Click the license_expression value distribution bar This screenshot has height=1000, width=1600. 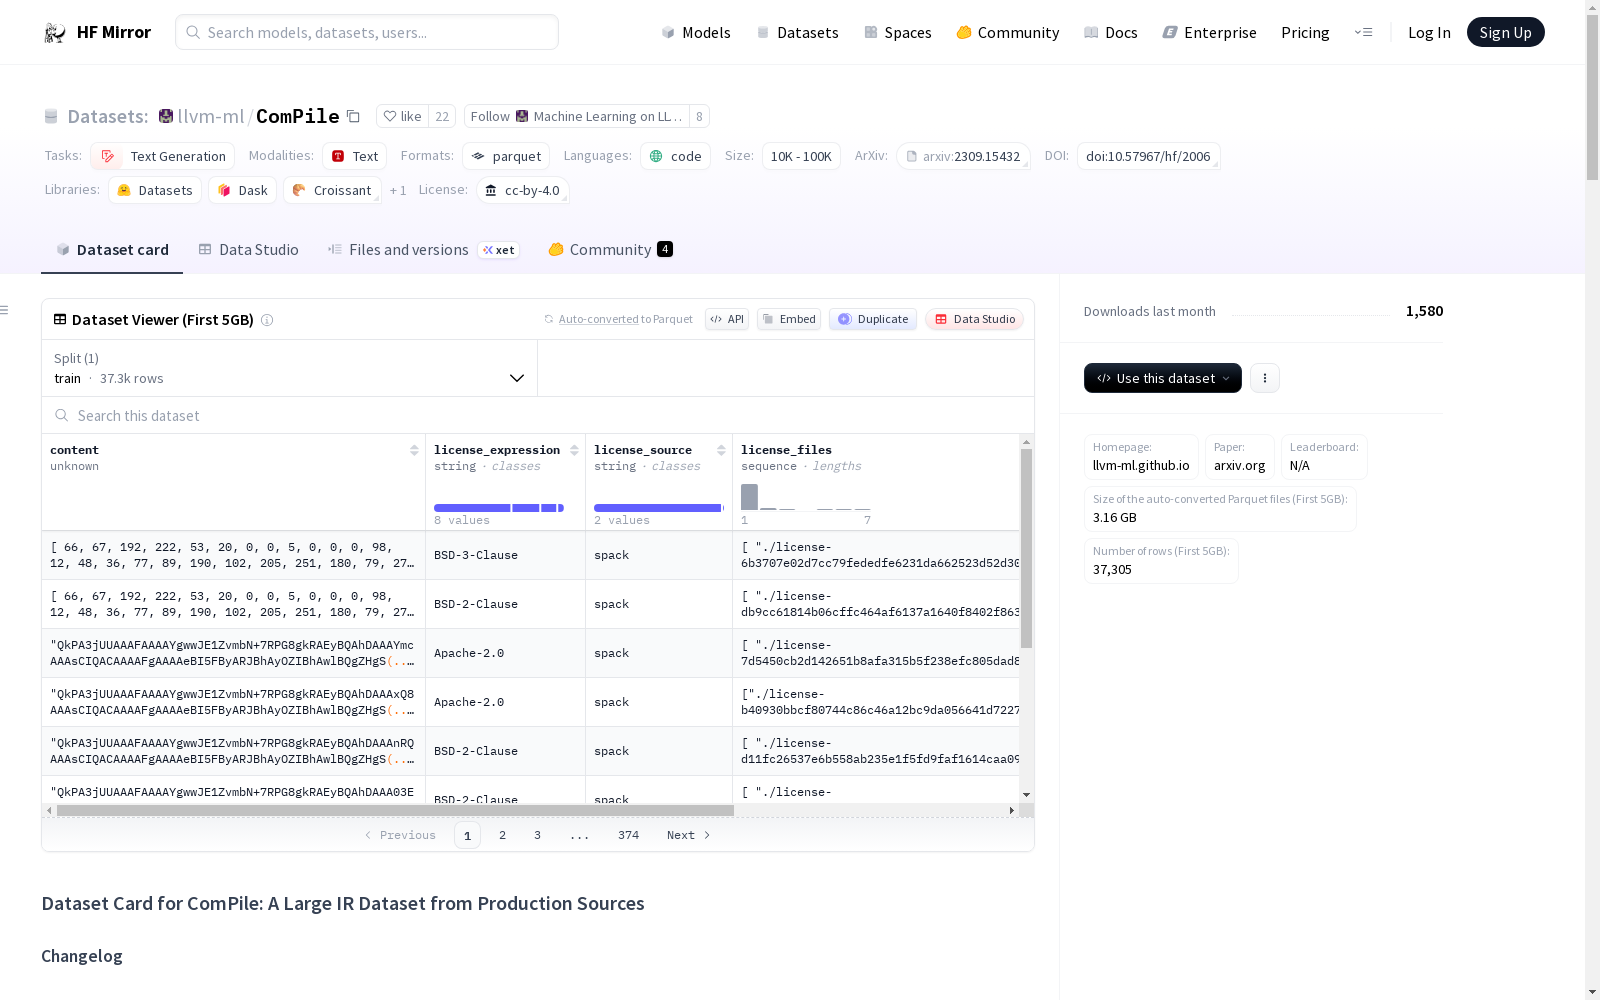click(499, 508)
